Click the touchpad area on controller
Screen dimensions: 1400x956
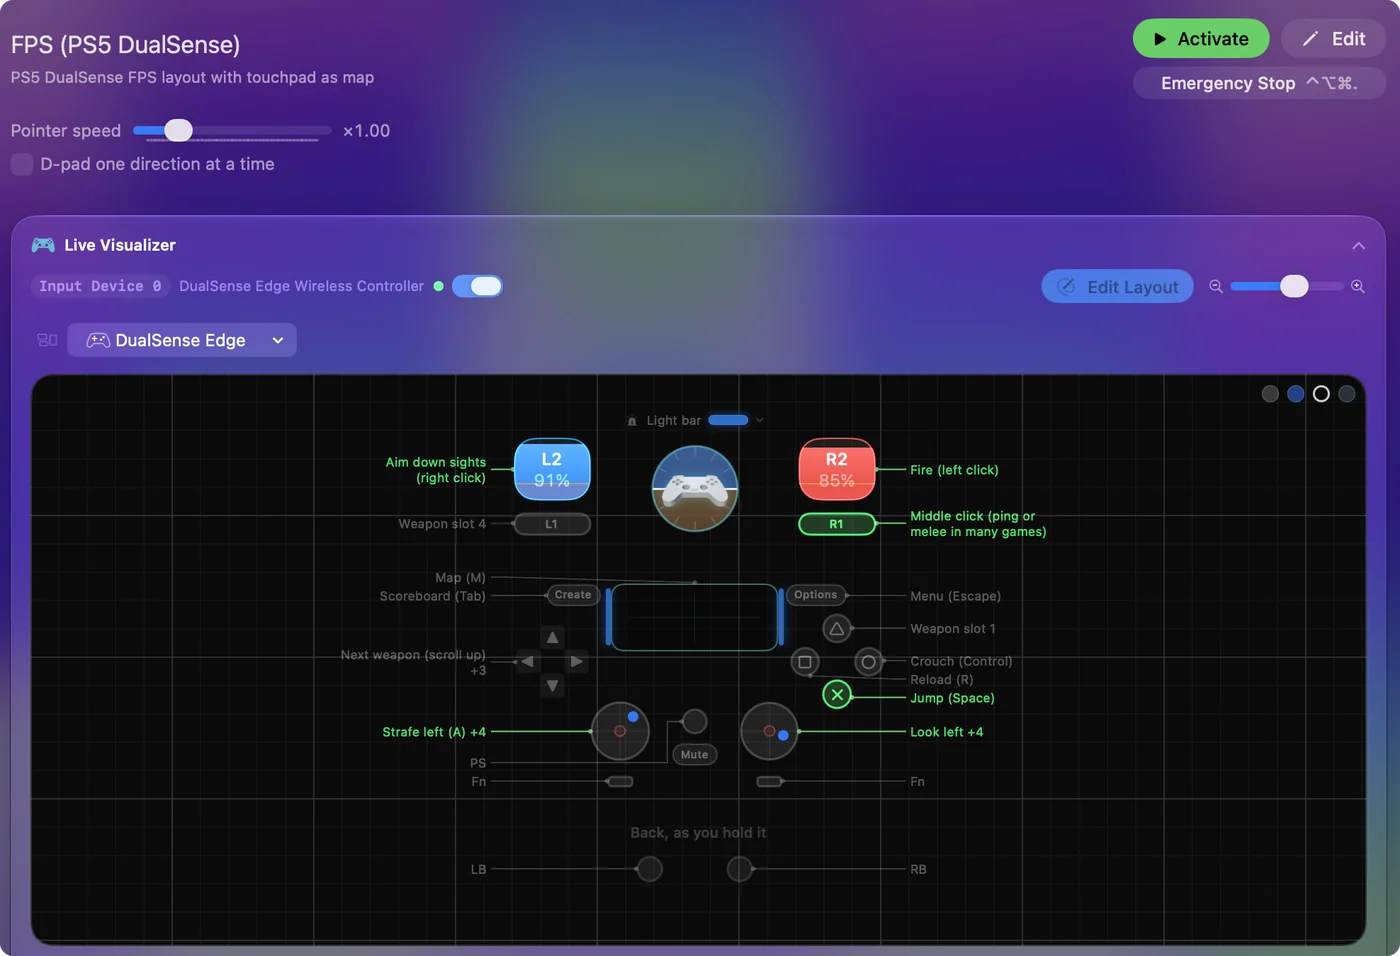(x=695, y=618)
